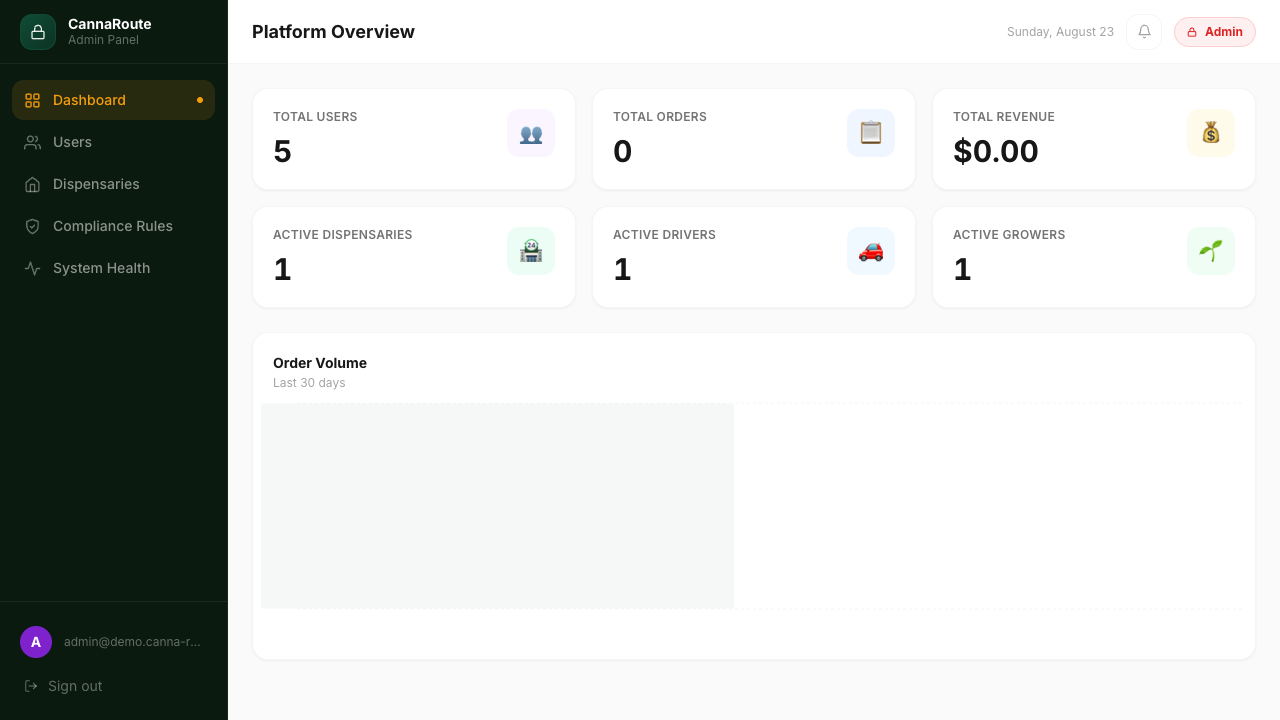
Task: Click the purple A user avatar
Action: tap(36, 642)
